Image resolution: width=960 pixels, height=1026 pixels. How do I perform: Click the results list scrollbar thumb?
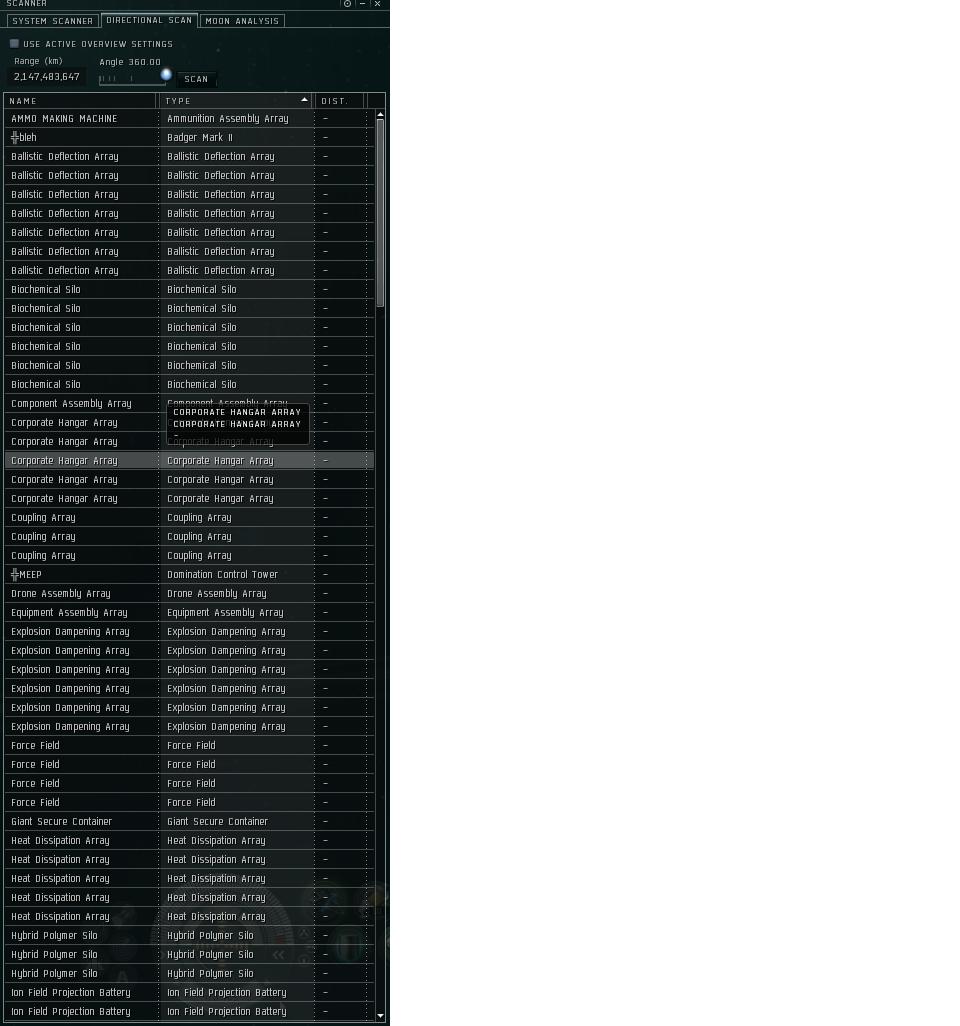coord(380,213)
